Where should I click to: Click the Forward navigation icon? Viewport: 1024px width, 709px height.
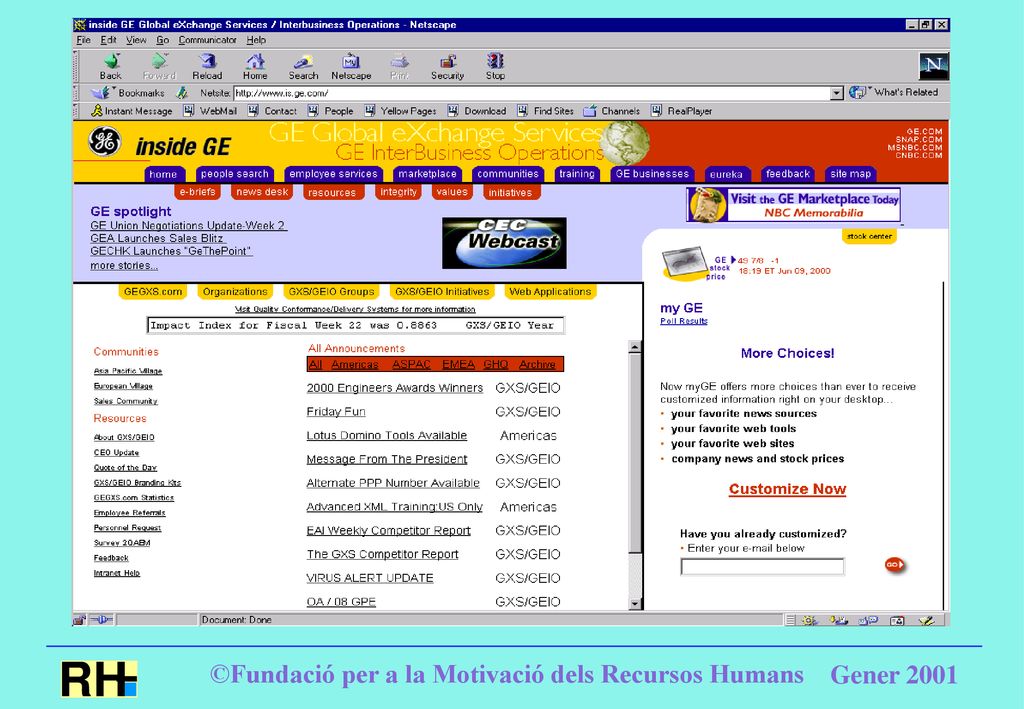coord(159,61)
